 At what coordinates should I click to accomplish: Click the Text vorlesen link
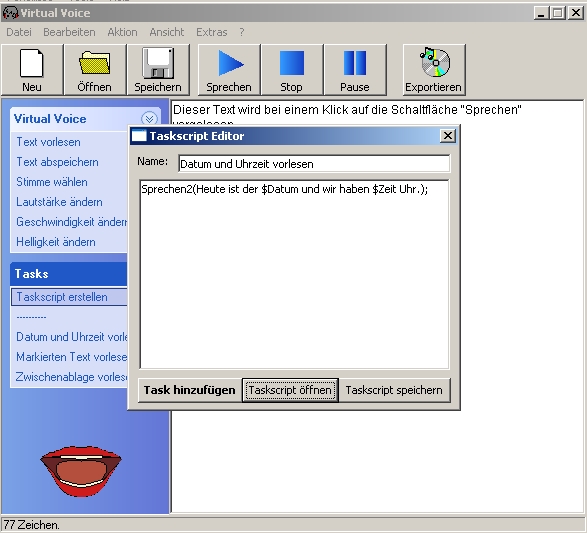[x=48, y=142]
